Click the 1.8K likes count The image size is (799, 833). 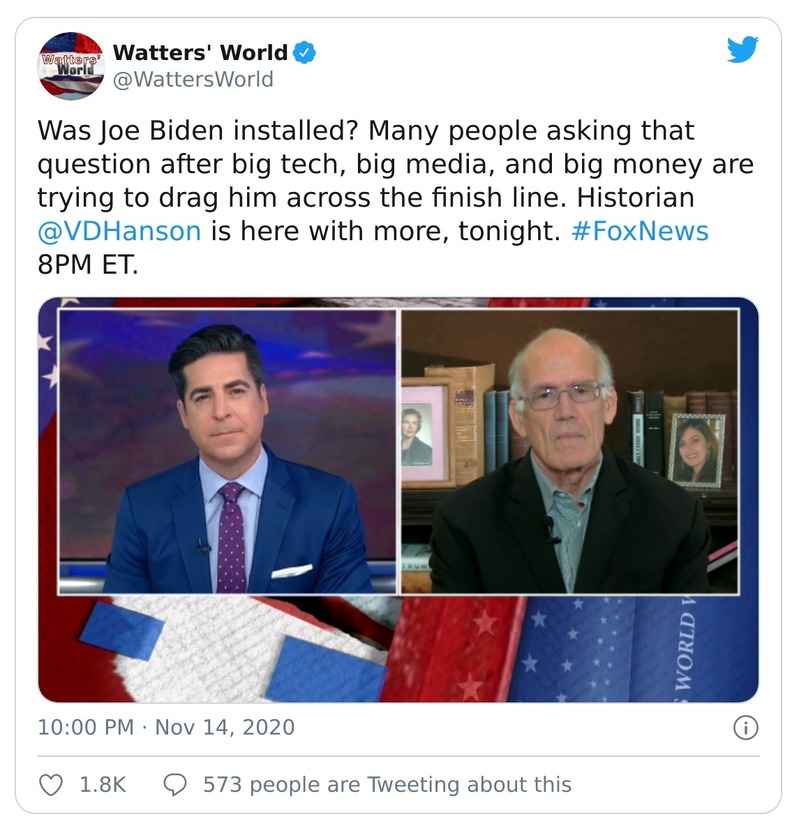pyautogui.click(x=103, y=785)
